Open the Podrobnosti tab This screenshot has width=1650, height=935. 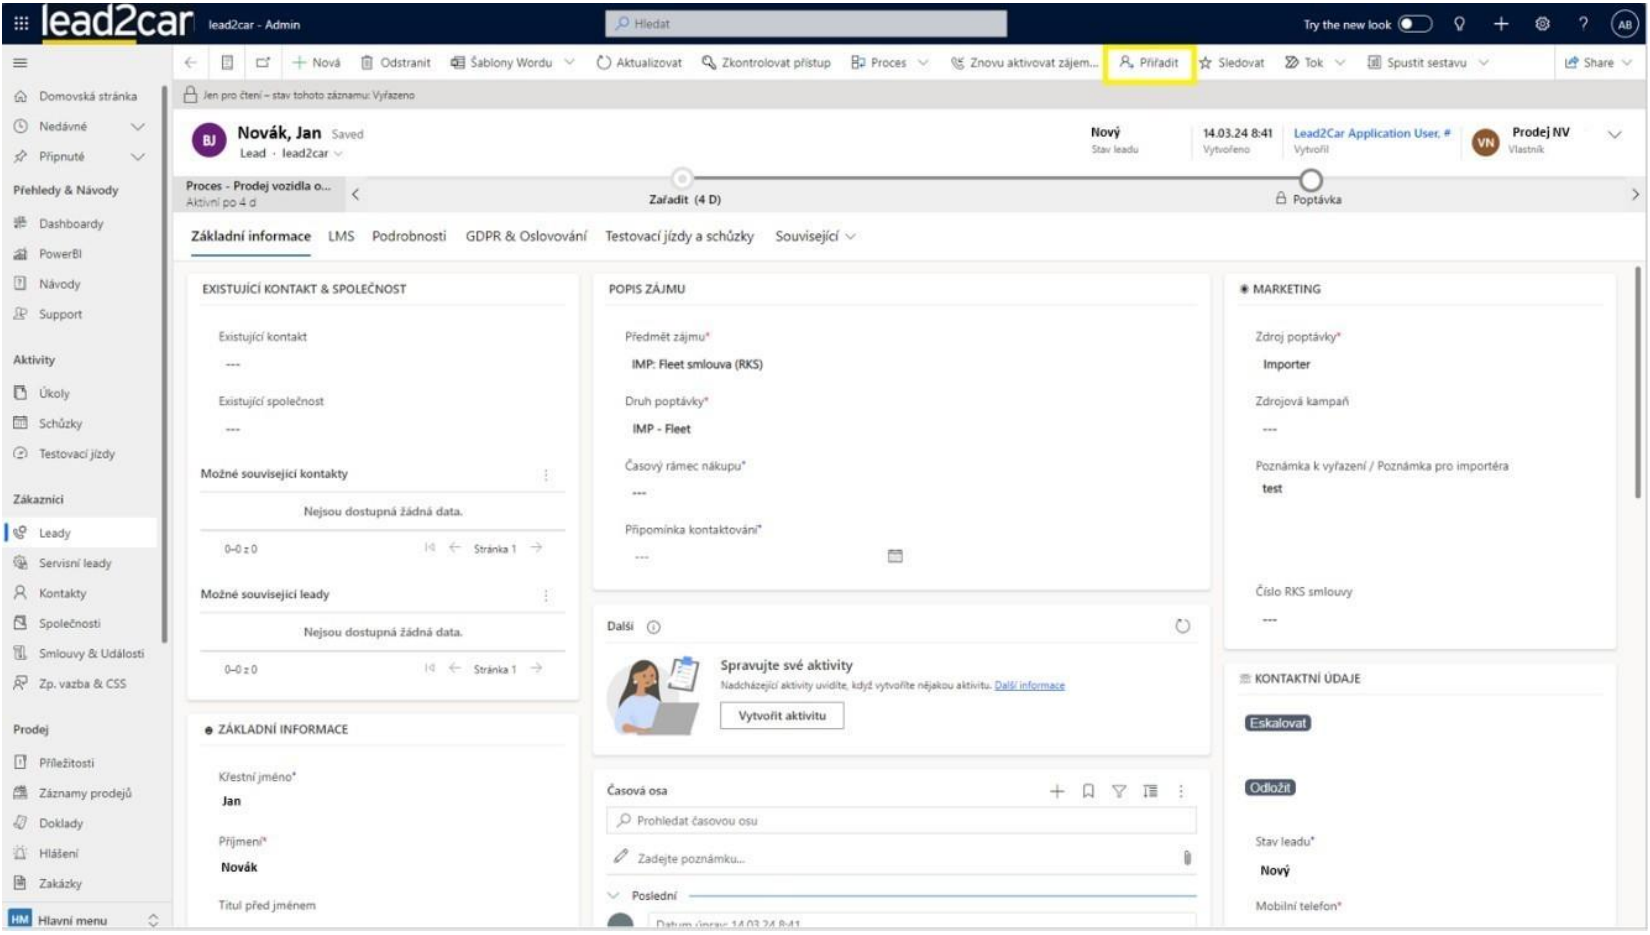(409, 237)
